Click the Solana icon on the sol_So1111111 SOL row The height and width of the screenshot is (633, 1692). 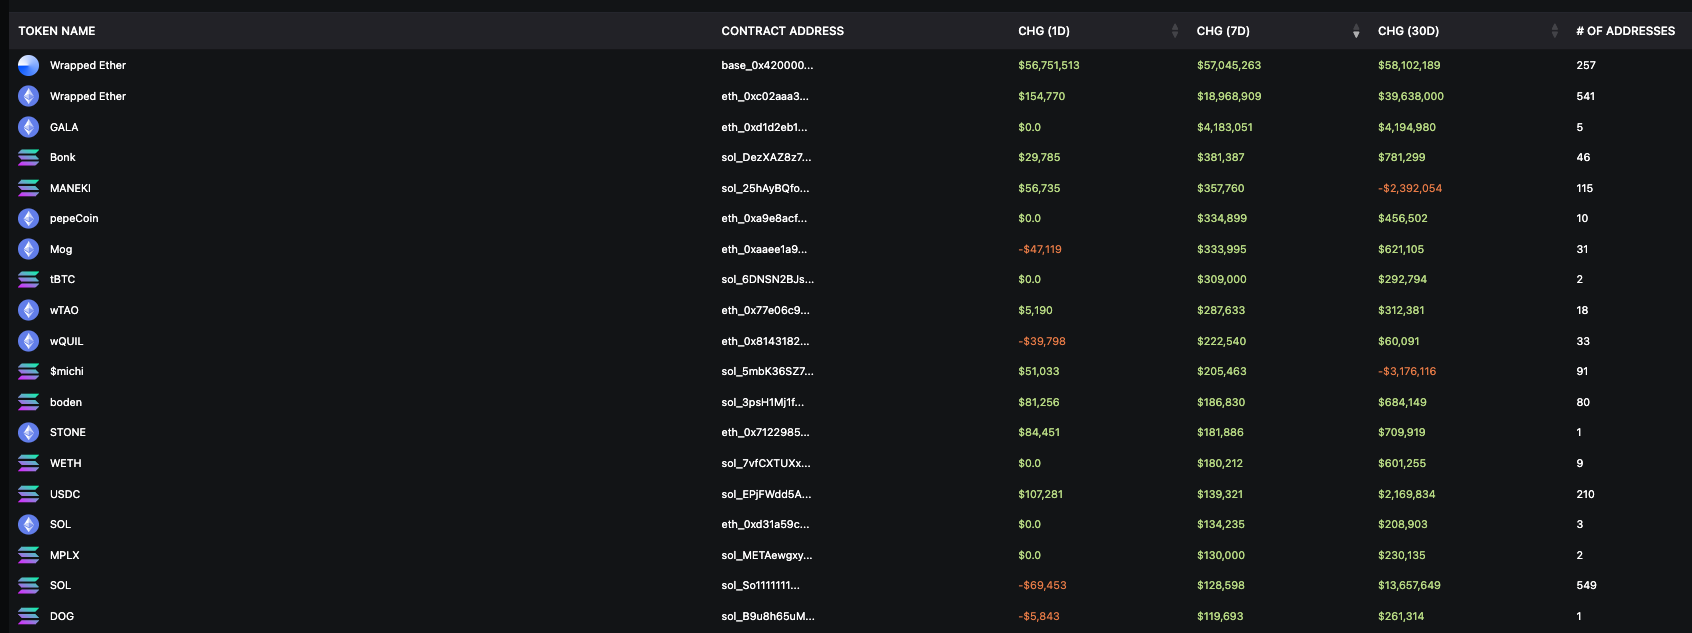click(x=29, y=585)
